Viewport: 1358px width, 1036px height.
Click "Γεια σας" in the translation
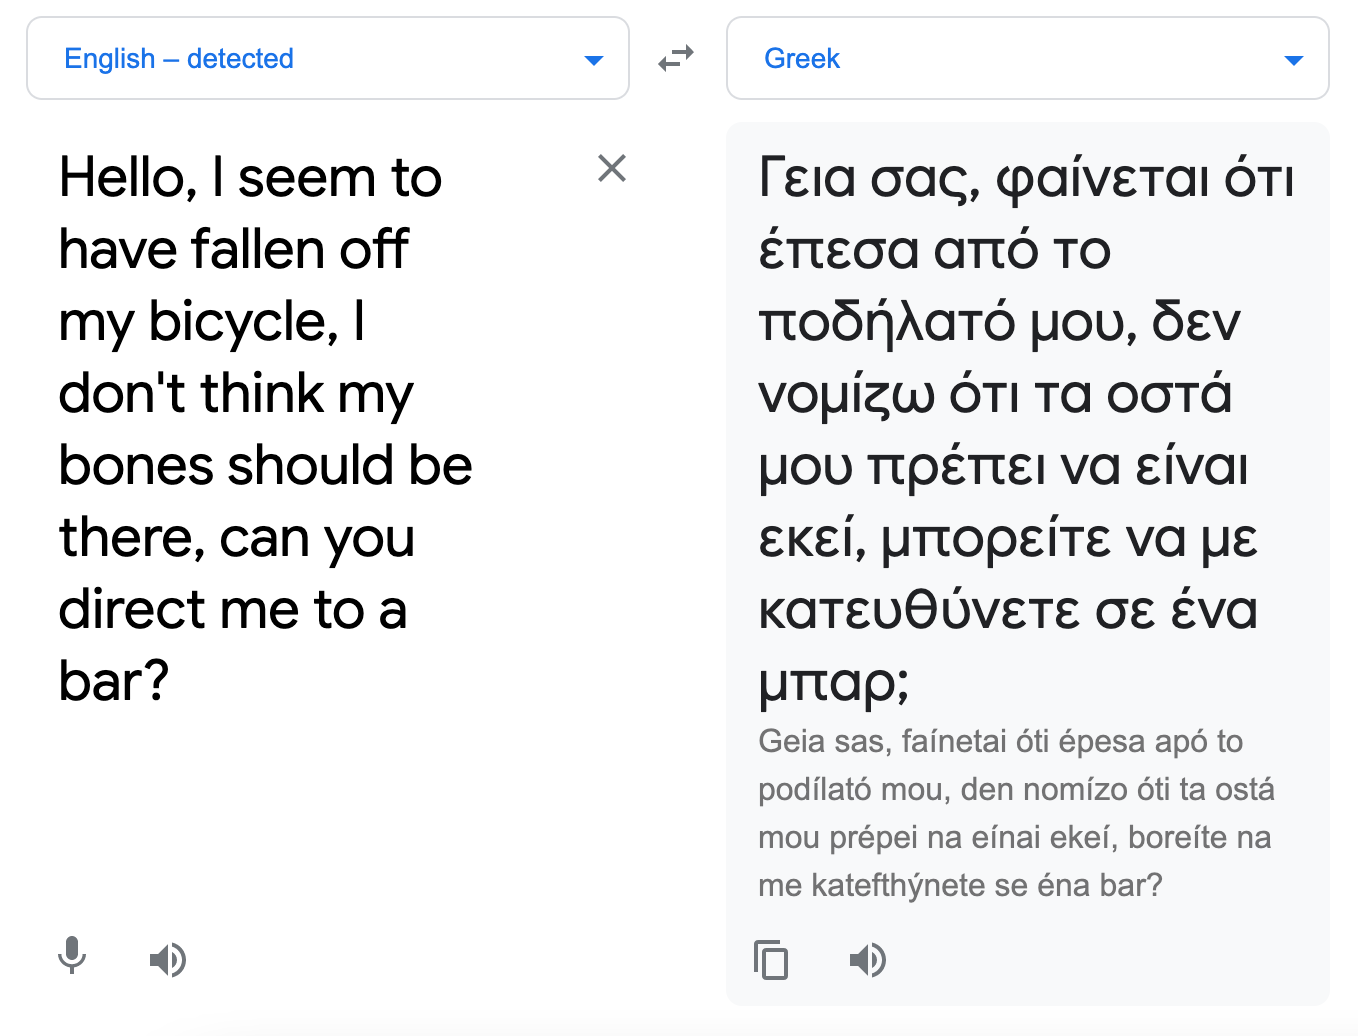867,179
